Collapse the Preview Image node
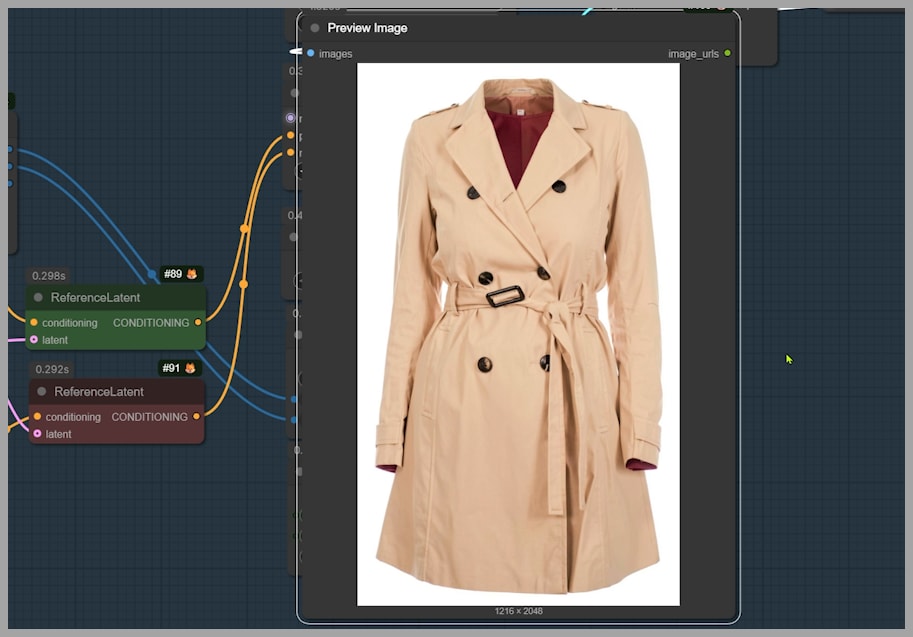The width and height of the screenshot is (913, 637). point(315,28)
